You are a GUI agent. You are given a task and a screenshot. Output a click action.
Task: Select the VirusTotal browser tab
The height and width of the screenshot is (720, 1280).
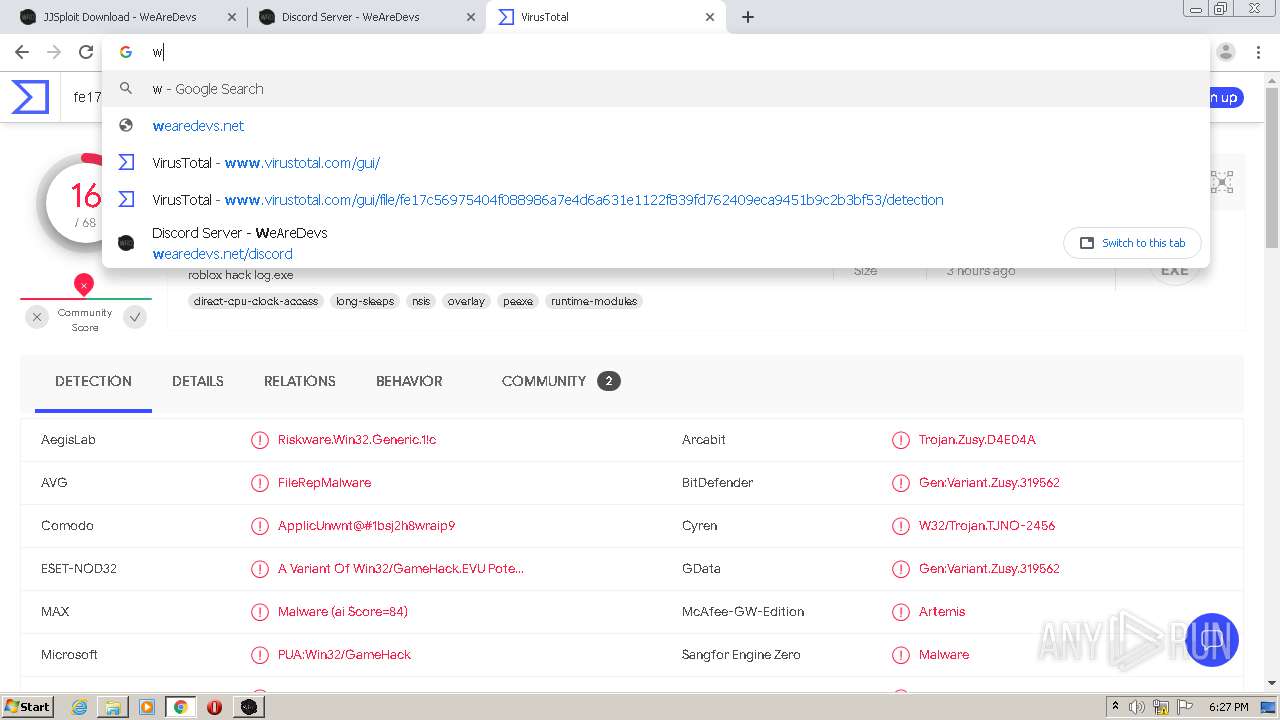[x=605, y=17]
